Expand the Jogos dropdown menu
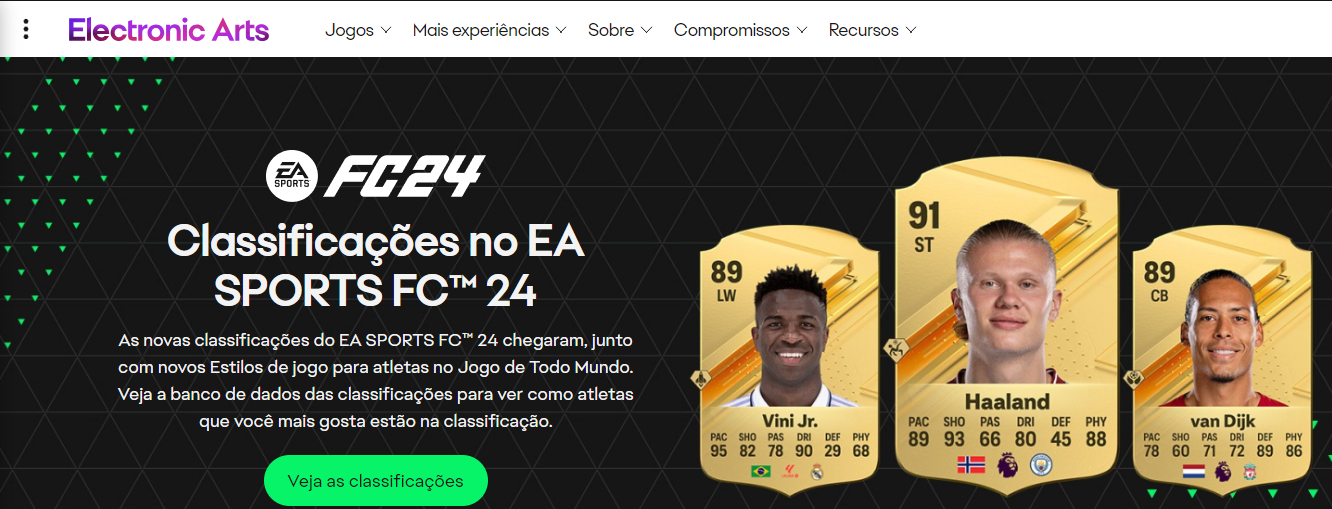This screenshot has height=509, width=1332. pos(358,30)
